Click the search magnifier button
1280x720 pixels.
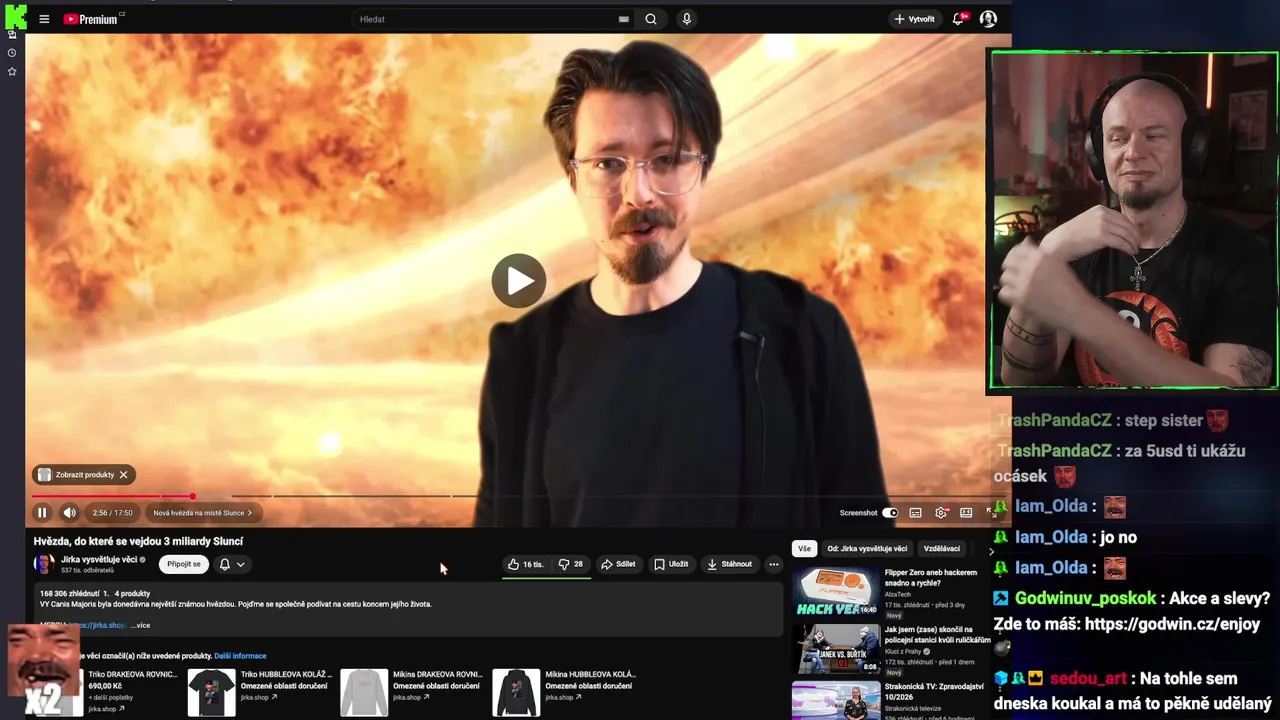pos(651,19)
